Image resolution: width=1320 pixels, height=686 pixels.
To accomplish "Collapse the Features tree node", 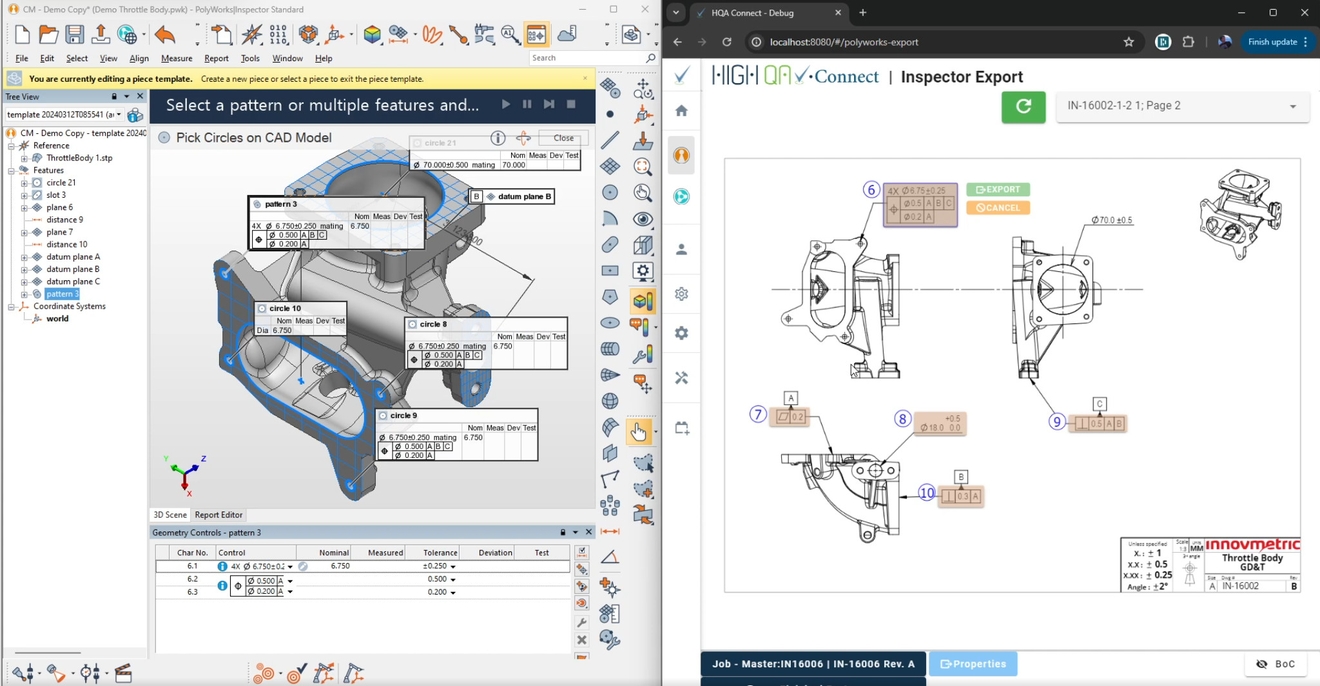I will [12, 170].
